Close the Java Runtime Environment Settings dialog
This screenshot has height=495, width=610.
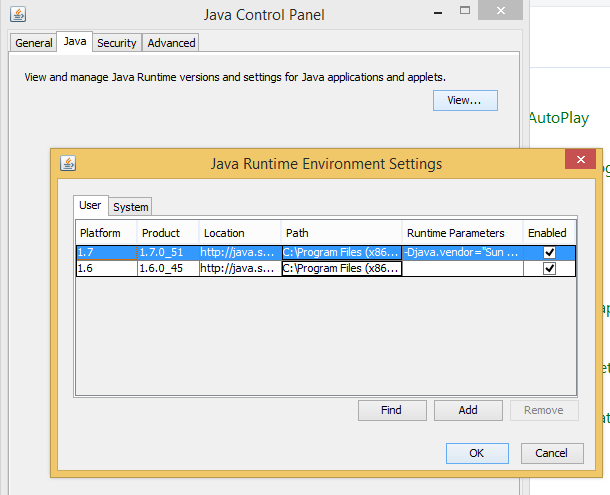point(579,160)
